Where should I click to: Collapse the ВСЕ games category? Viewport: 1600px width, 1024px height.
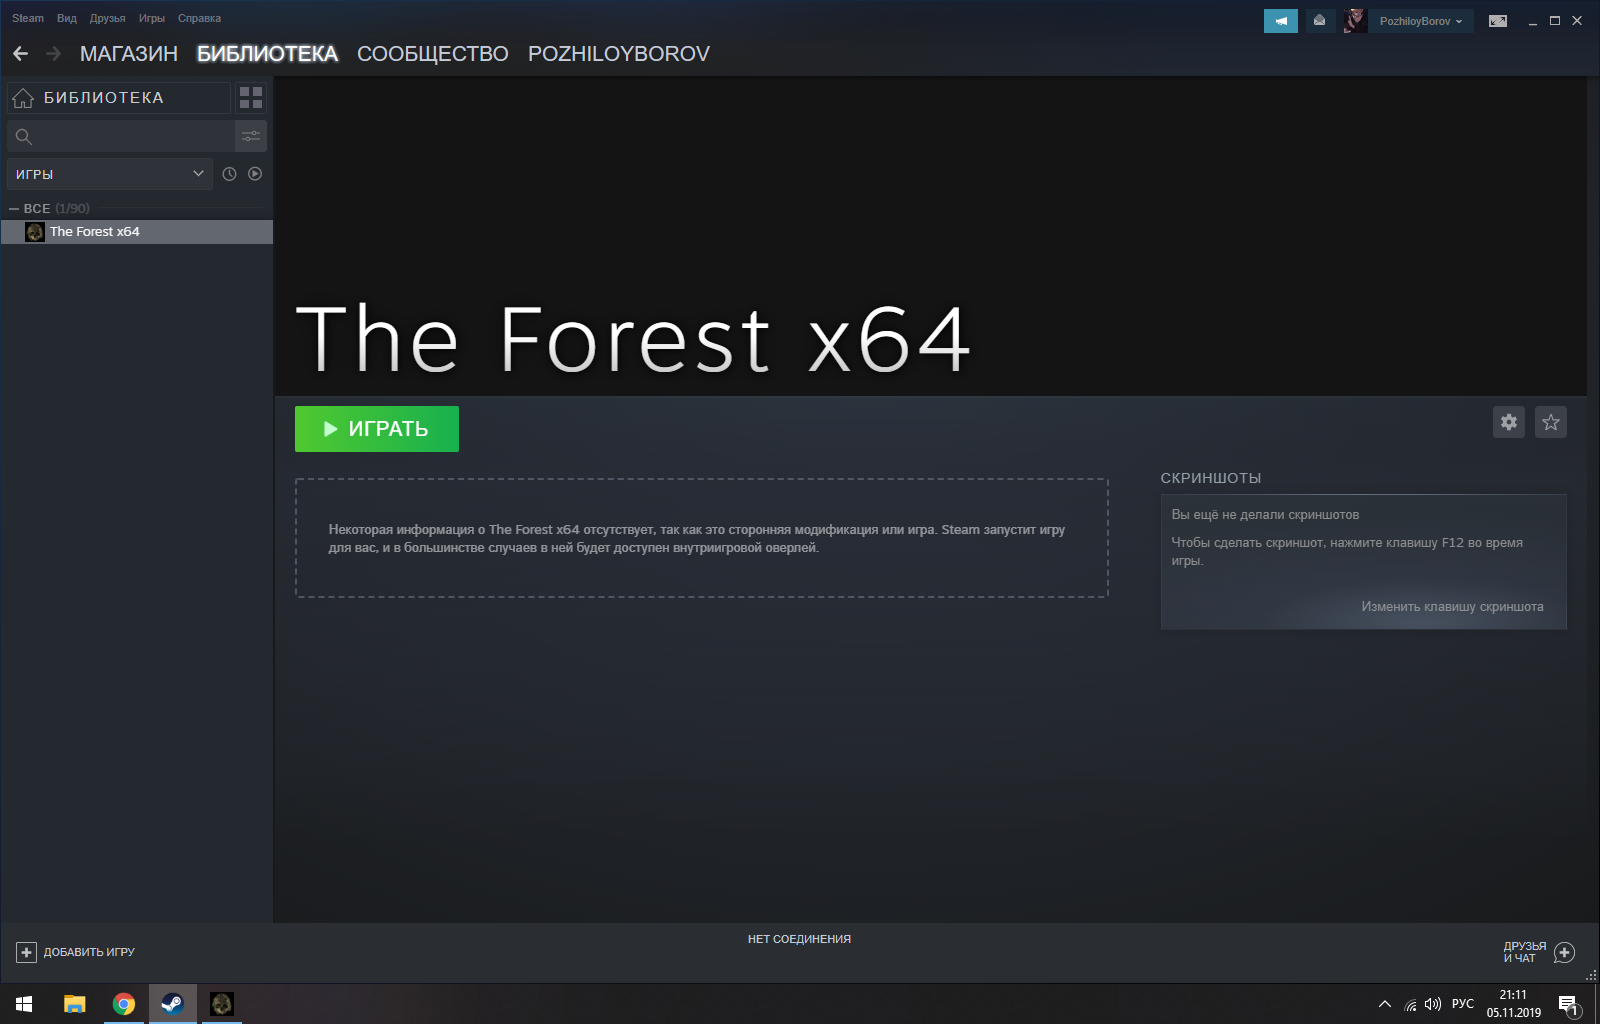pyautogui.click(x=14, y=208)
